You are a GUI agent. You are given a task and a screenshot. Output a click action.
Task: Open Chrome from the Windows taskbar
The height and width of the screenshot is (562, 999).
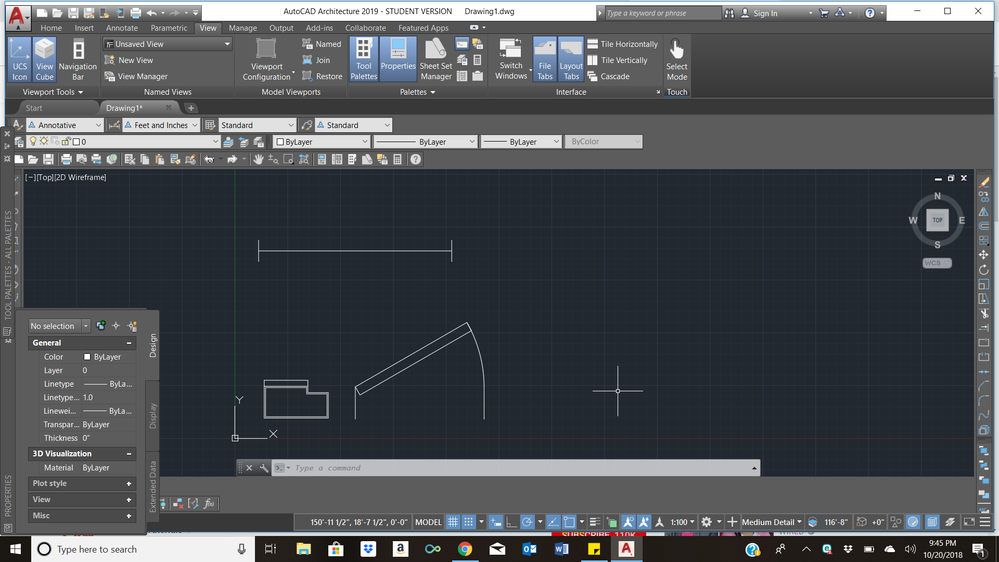pos(464,549)
